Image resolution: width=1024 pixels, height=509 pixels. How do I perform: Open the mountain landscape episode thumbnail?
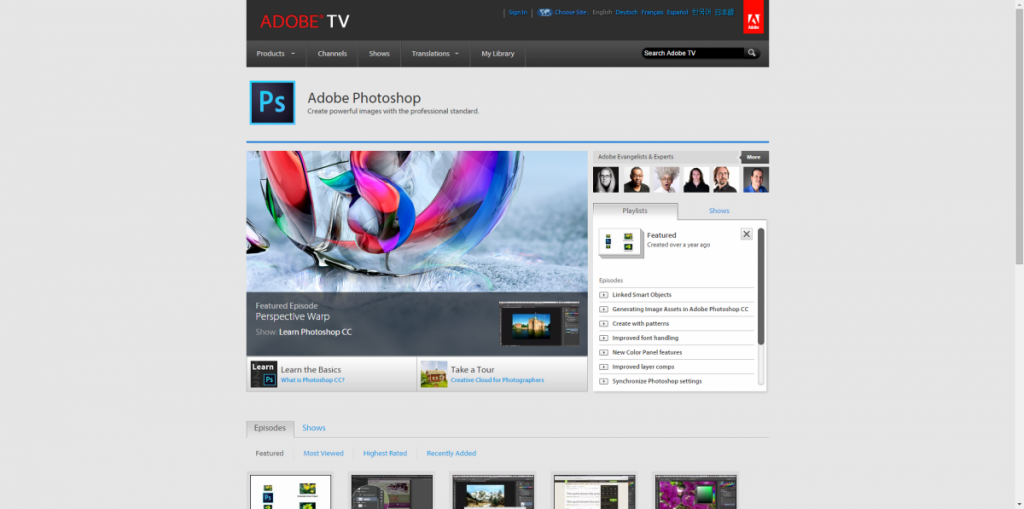pos(493,492)
